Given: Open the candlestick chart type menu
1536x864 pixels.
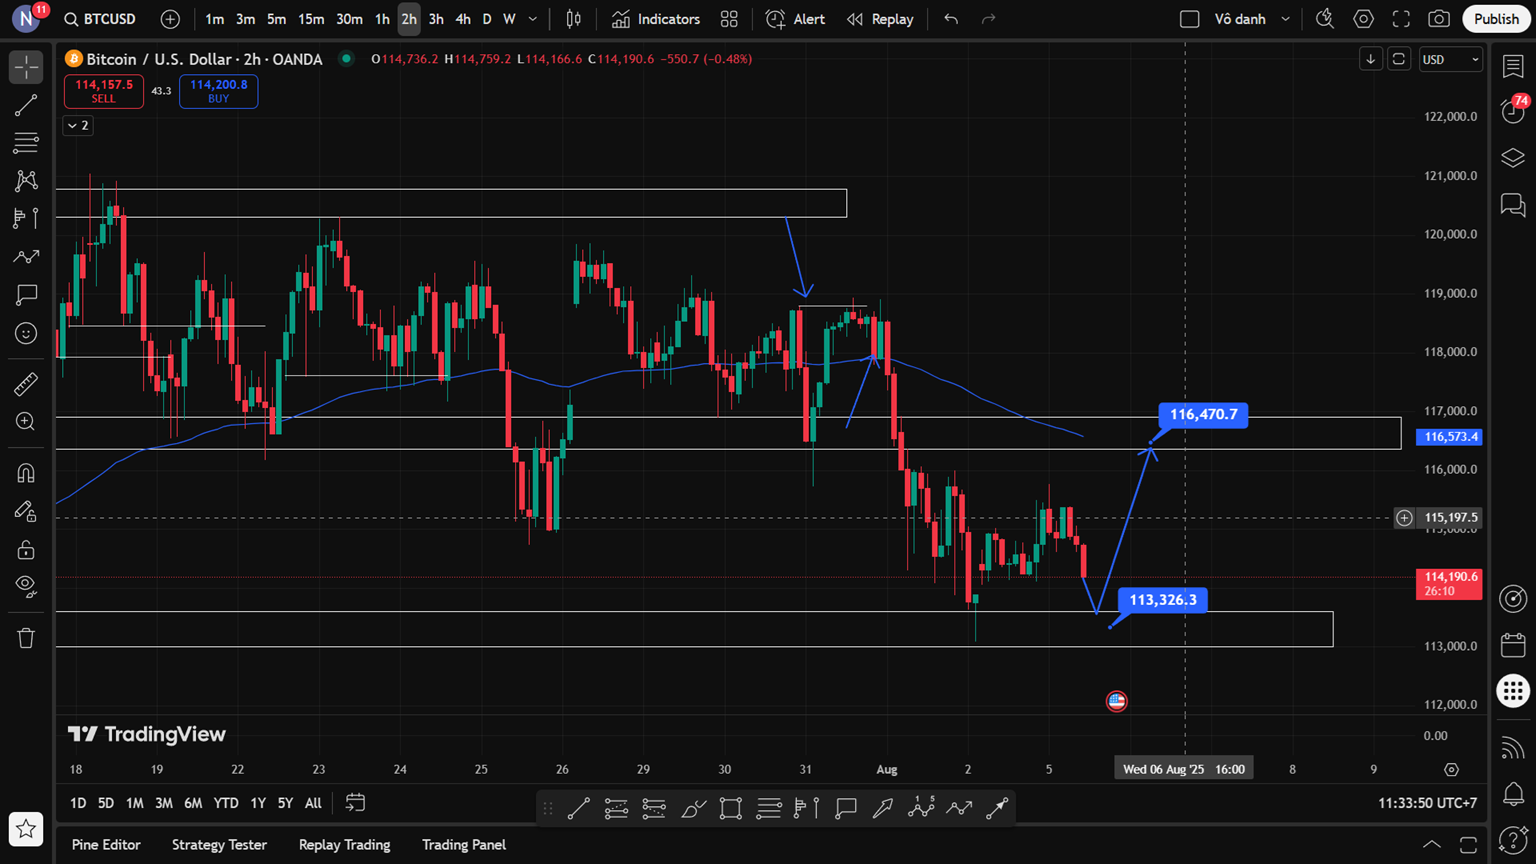Looking at the screenshot, I should tap(574, 19).
